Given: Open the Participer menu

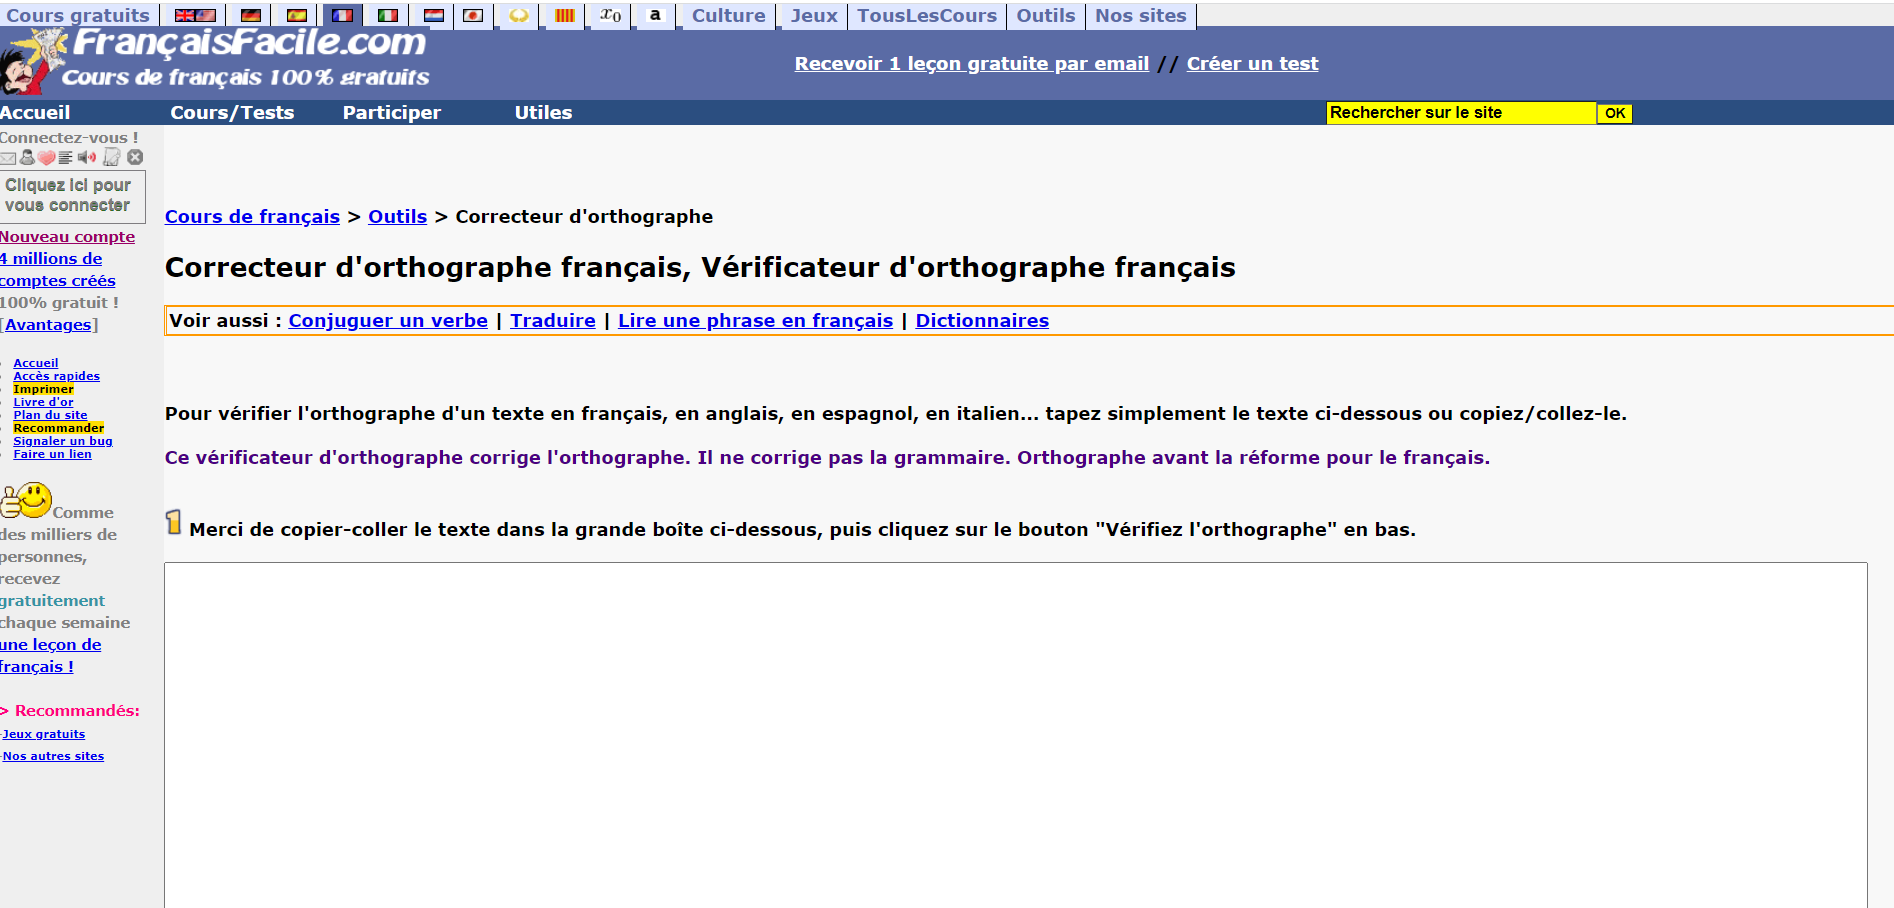Looking at the screenshot, I should click(392, 113).
